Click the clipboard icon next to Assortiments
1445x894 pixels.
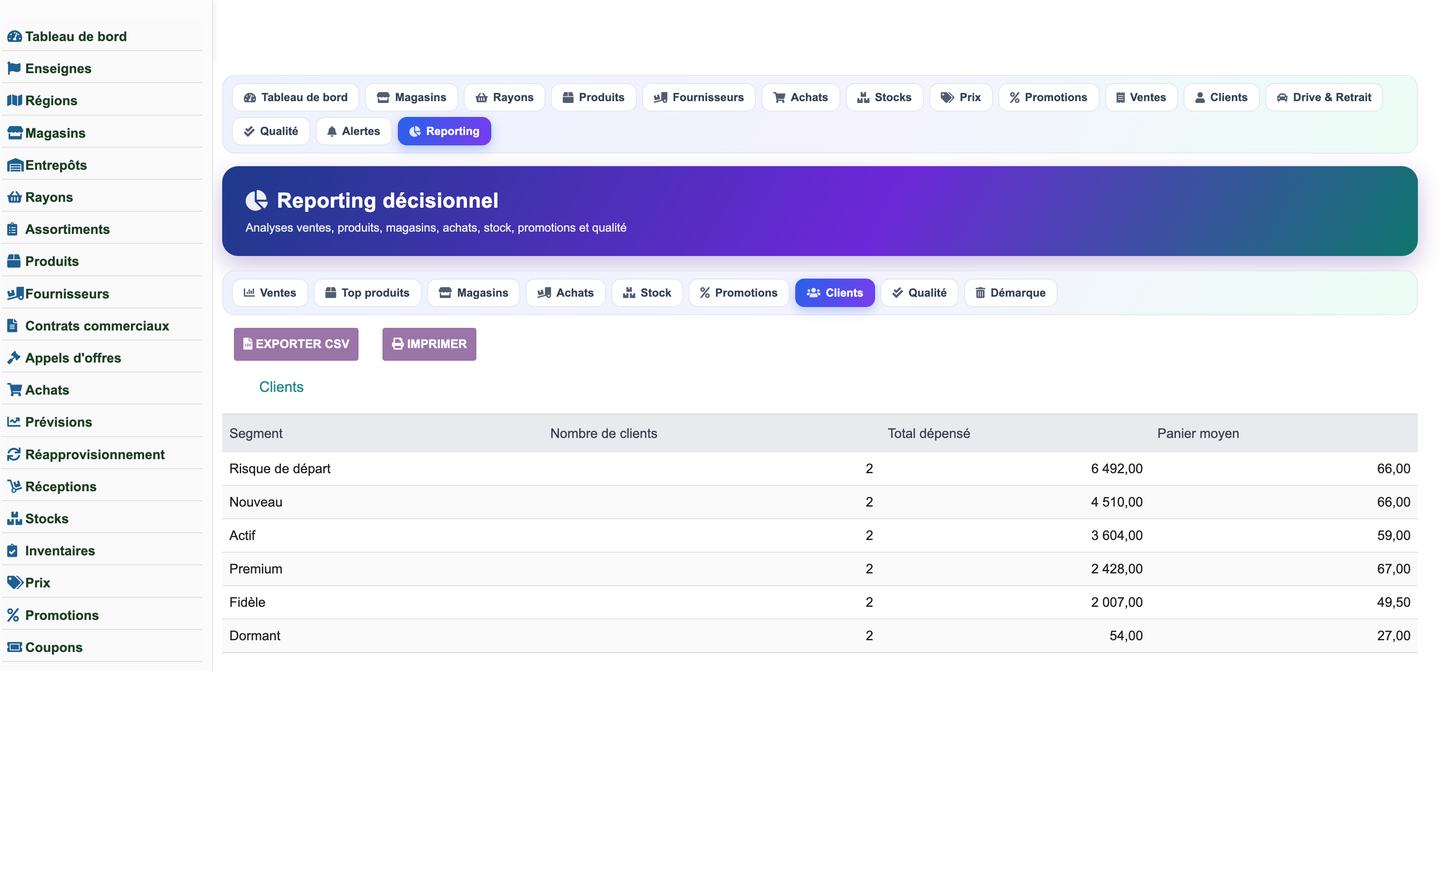tap(12, 229)
